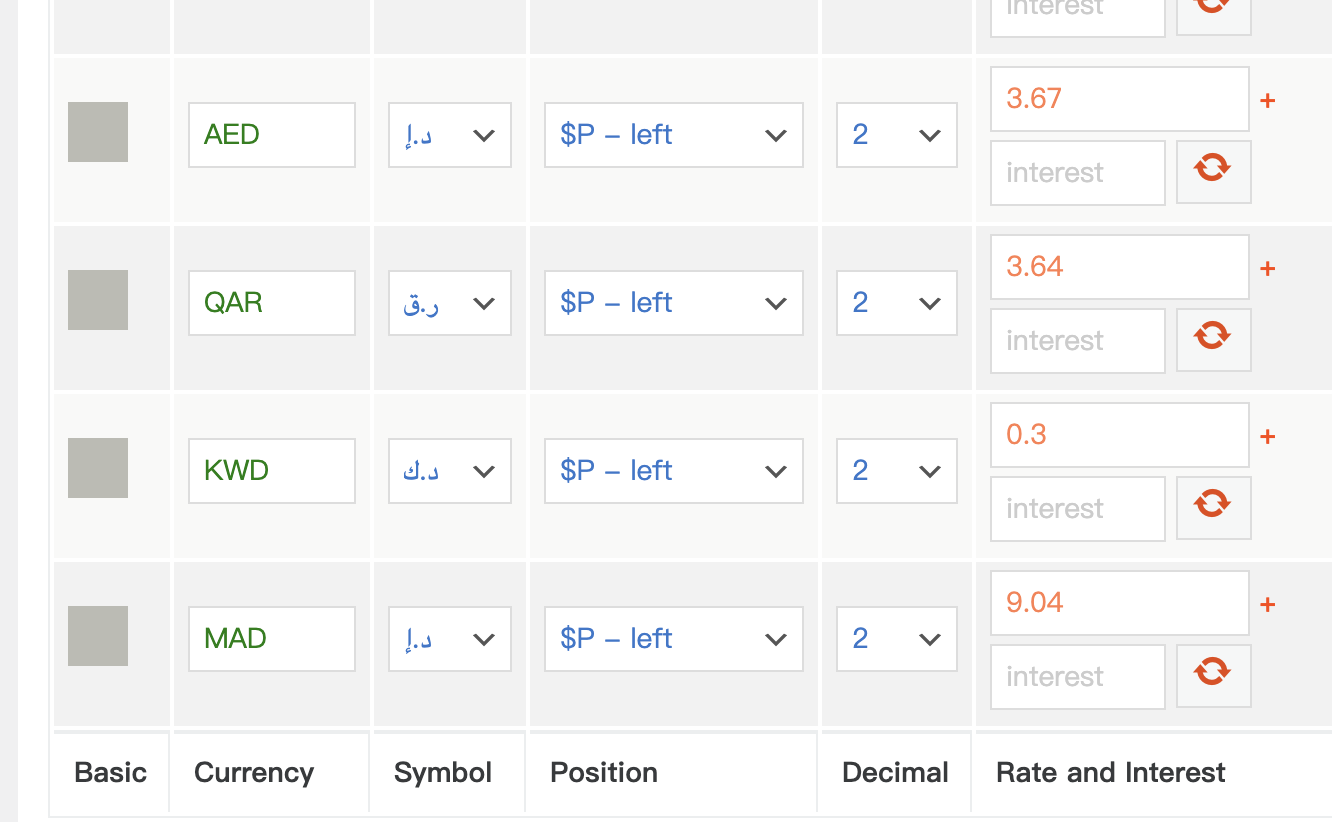Click the plus next to QAR rate
Image resolution: width=1332 pixels, height=822 pixels.
pos(1267,268)
